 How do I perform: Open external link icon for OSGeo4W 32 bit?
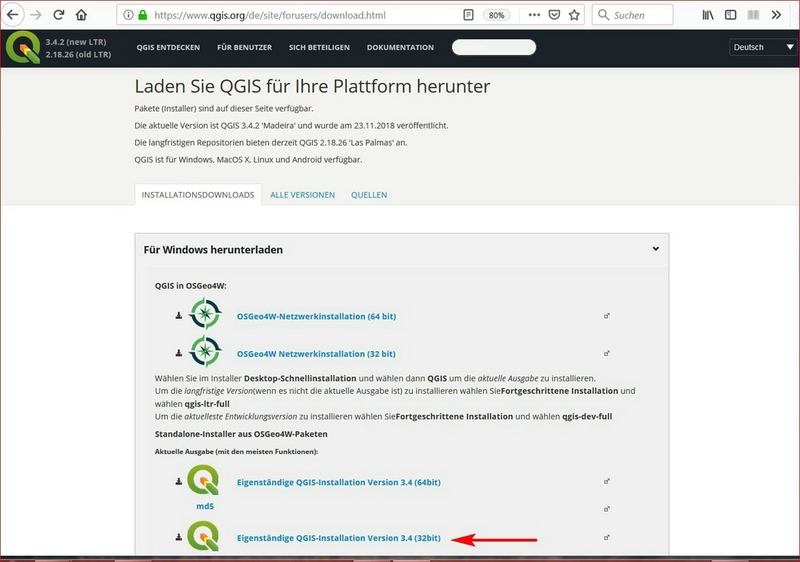(x=607, y=353)
